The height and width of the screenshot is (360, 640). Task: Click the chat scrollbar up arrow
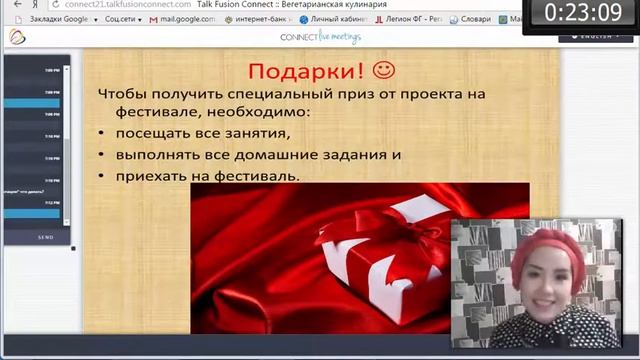[x=67, y=69]
